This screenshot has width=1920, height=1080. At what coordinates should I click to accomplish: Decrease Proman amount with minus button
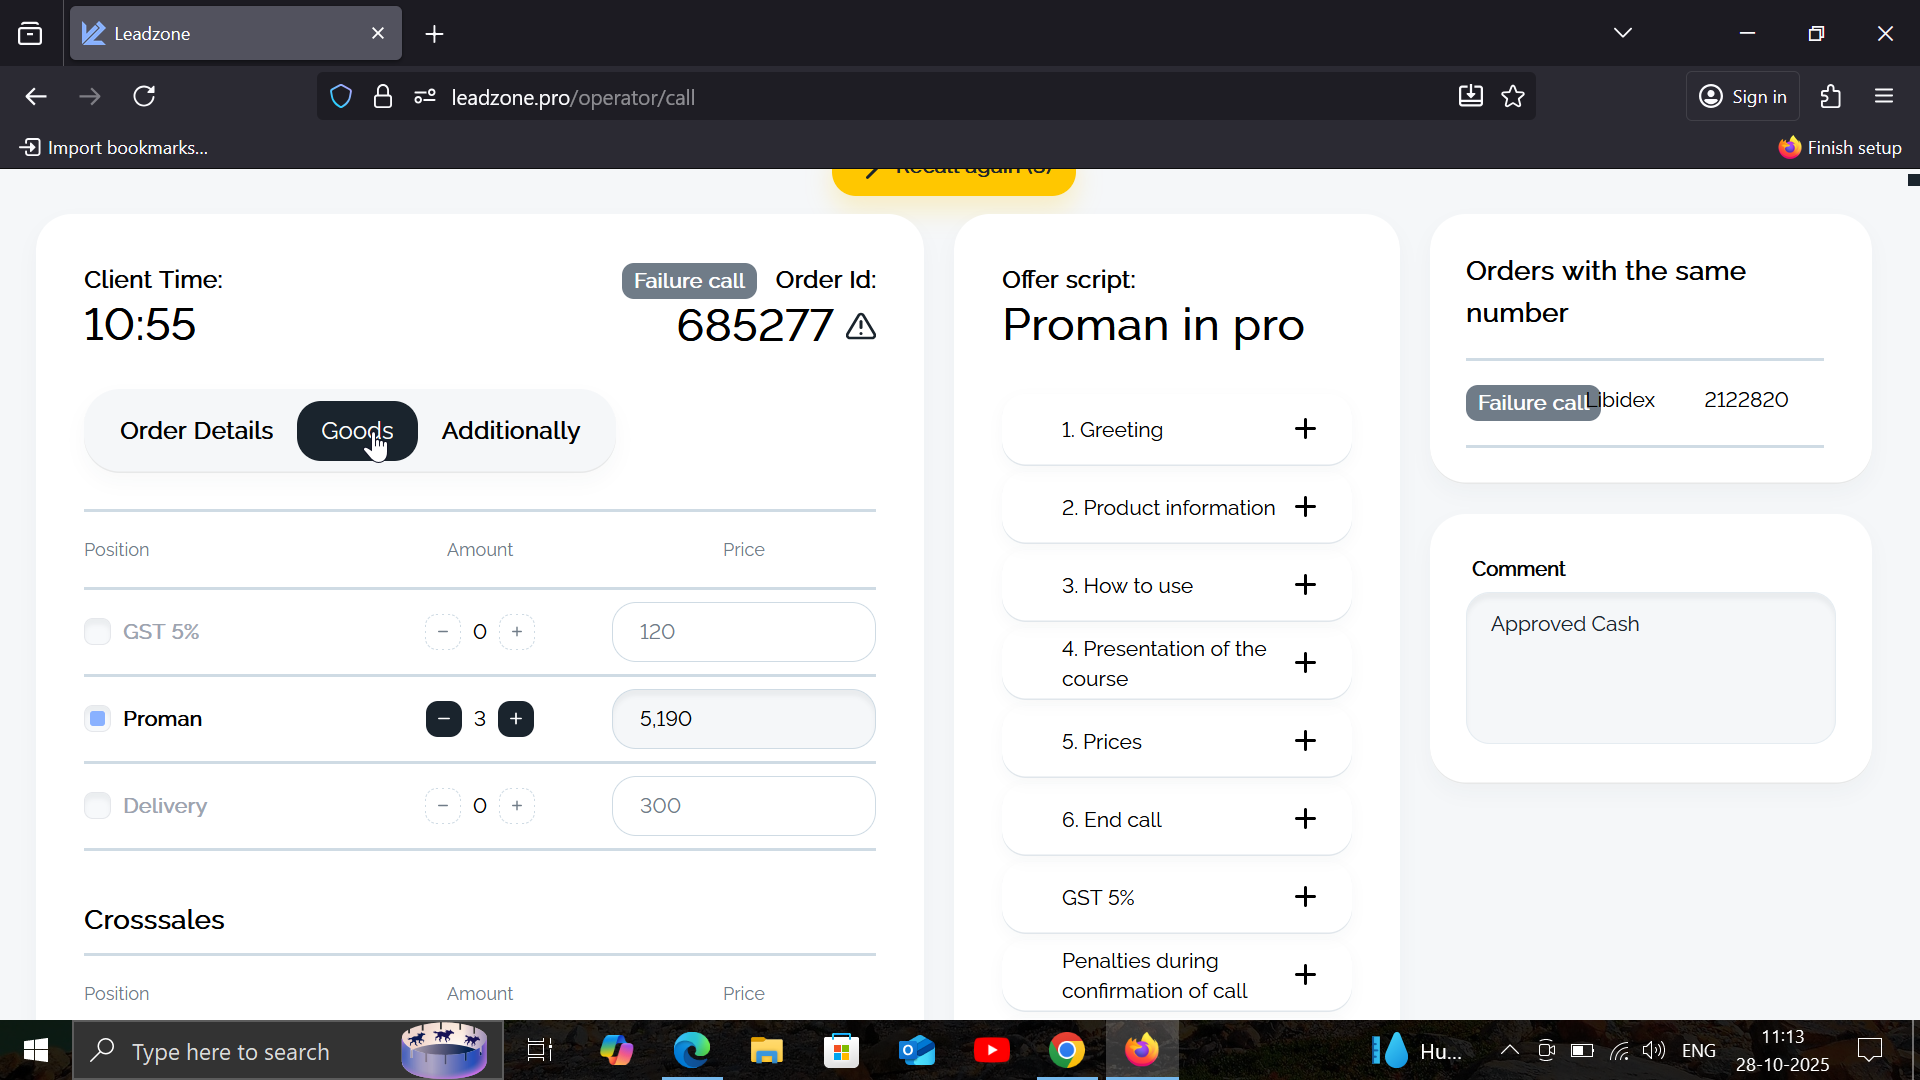(443, 719)
